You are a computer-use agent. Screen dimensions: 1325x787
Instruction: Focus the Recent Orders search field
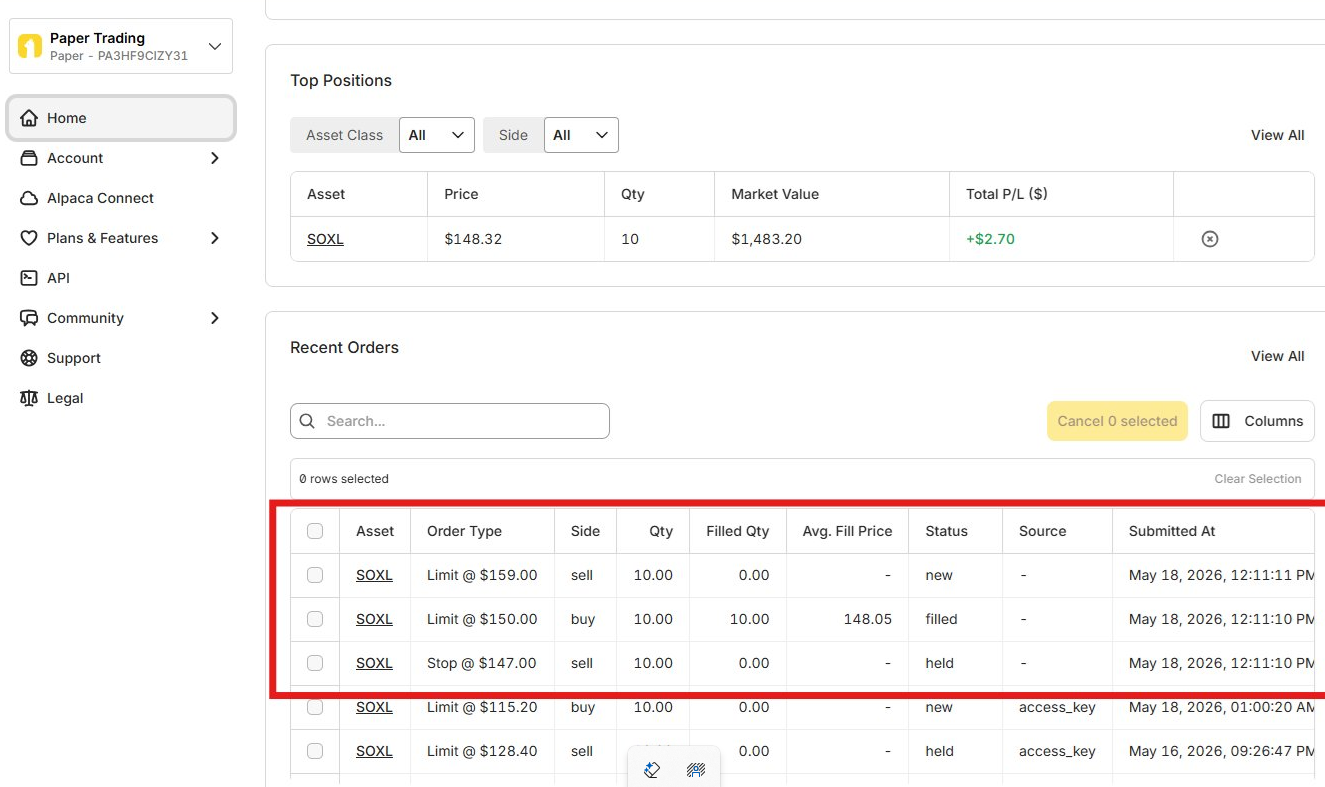[450, 421]
